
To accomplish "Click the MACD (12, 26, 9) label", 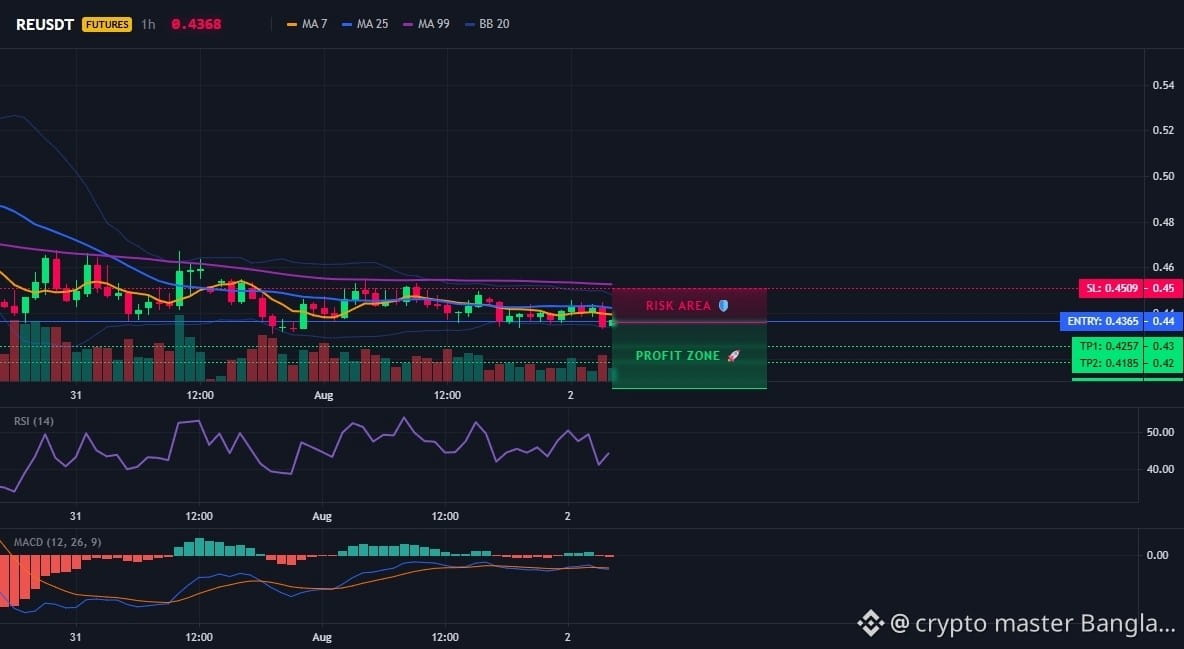I will click(x=57, y=542).
